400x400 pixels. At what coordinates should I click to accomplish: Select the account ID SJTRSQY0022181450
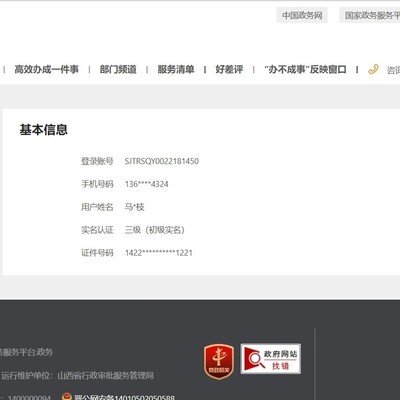pos(162,161)
